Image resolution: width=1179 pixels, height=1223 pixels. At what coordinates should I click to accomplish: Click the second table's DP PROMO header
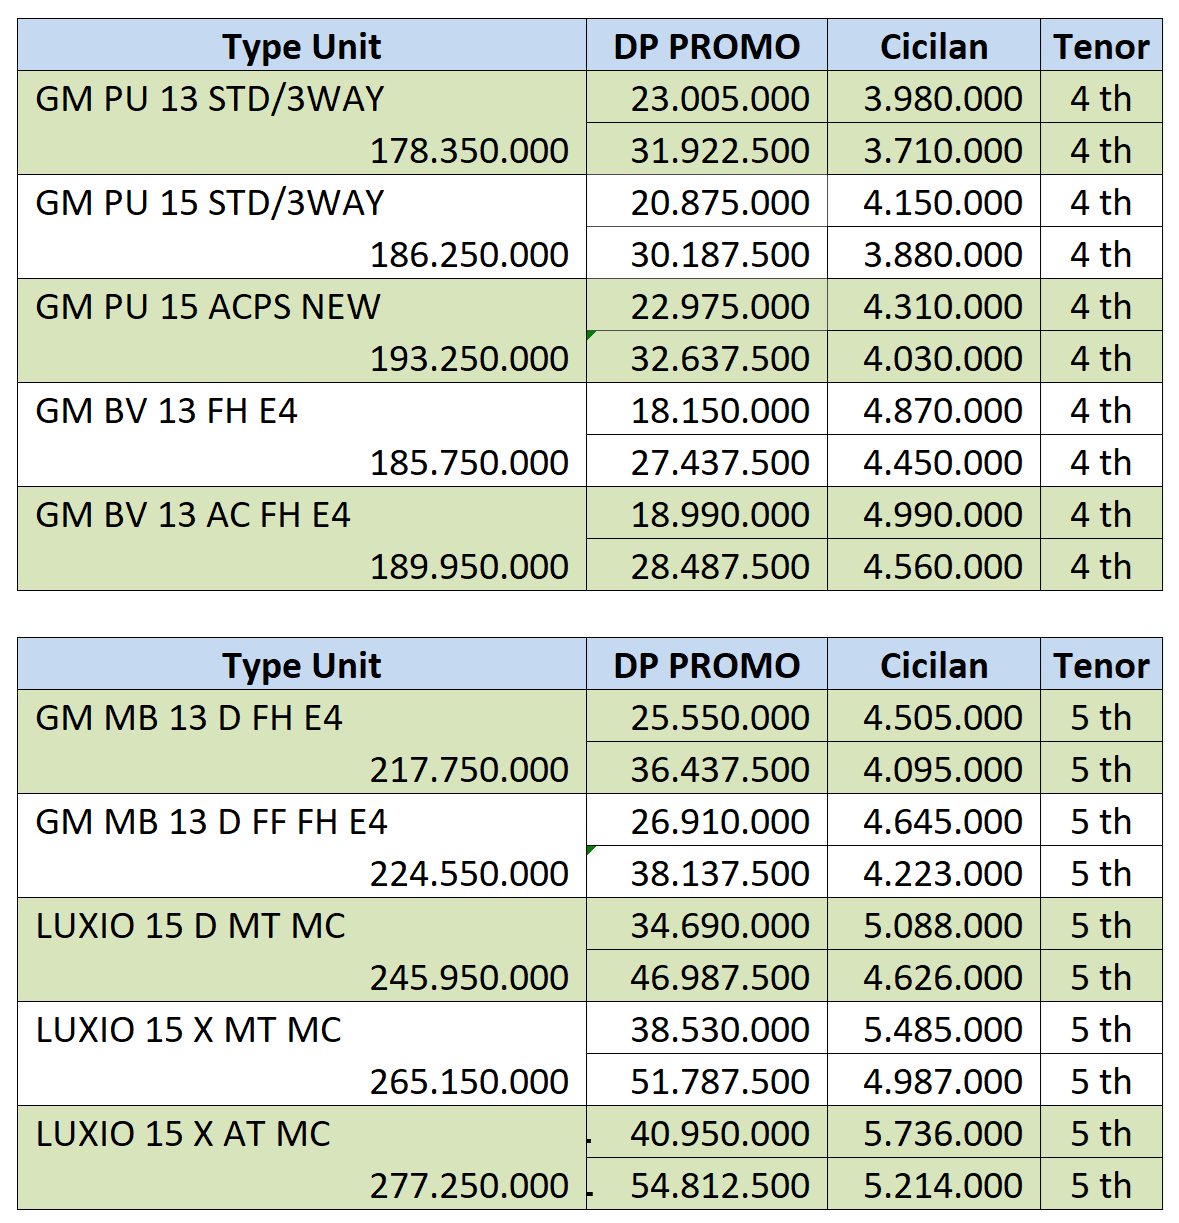click(707, 665)
